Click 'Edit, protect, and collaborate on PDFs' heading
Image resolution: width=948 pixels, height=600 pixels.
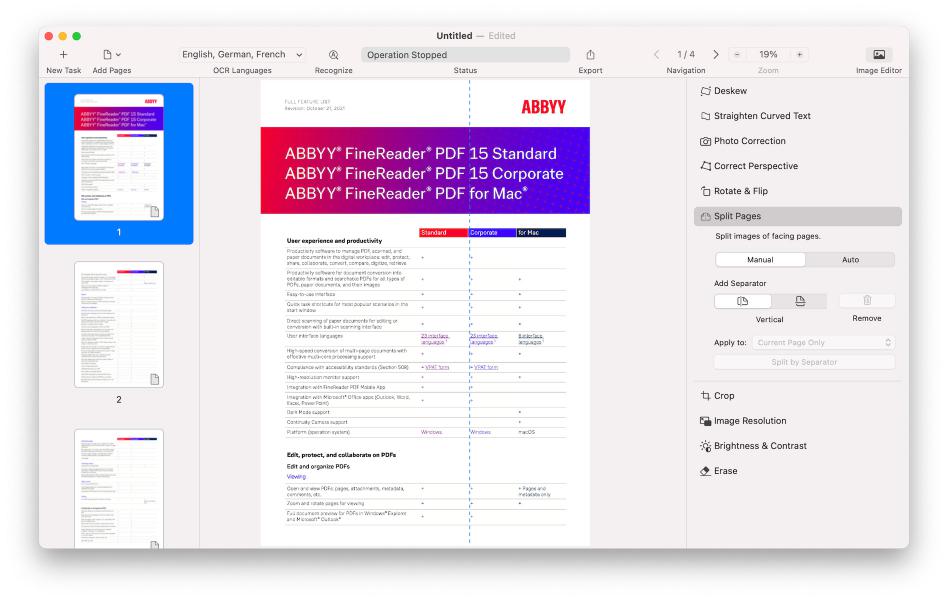point(341,455)
